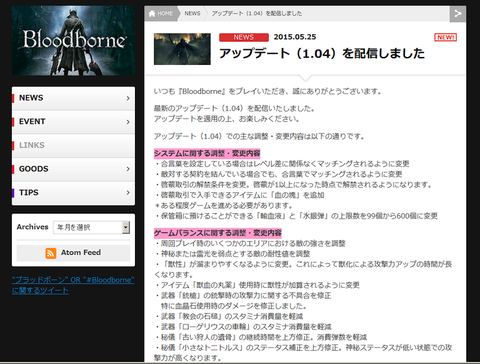The width and height of the screenshot is (480, 364).
Task: Click the Bloodborne logo banner
Action: tap(73, 40)
